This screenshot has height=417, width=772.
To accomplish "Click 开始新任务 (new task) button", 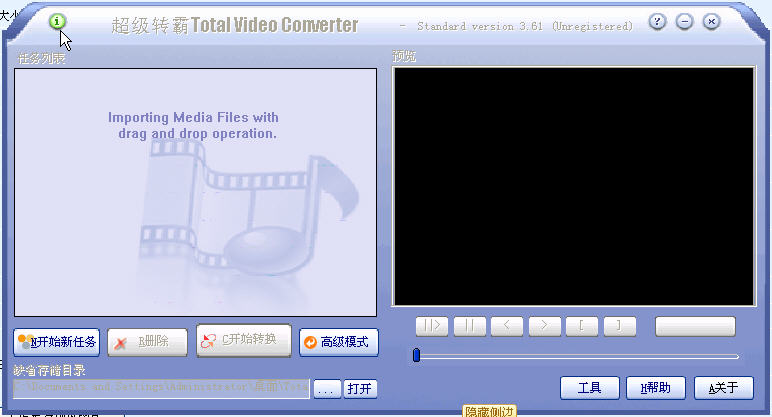I will (57, 342).
